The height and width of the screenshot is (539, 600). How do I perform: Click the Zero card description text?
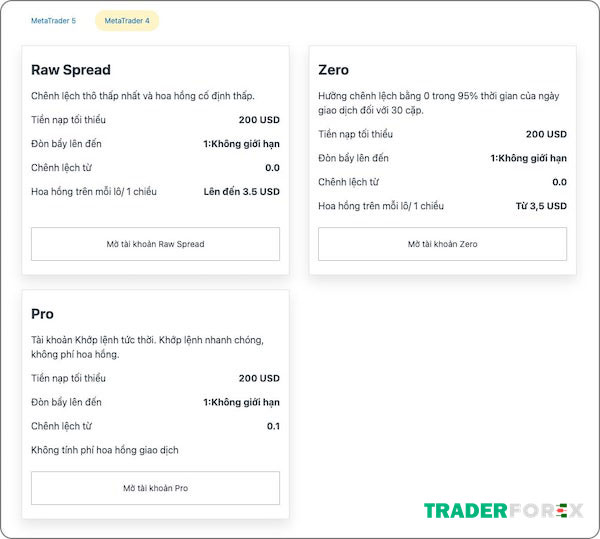pos(439,103)
